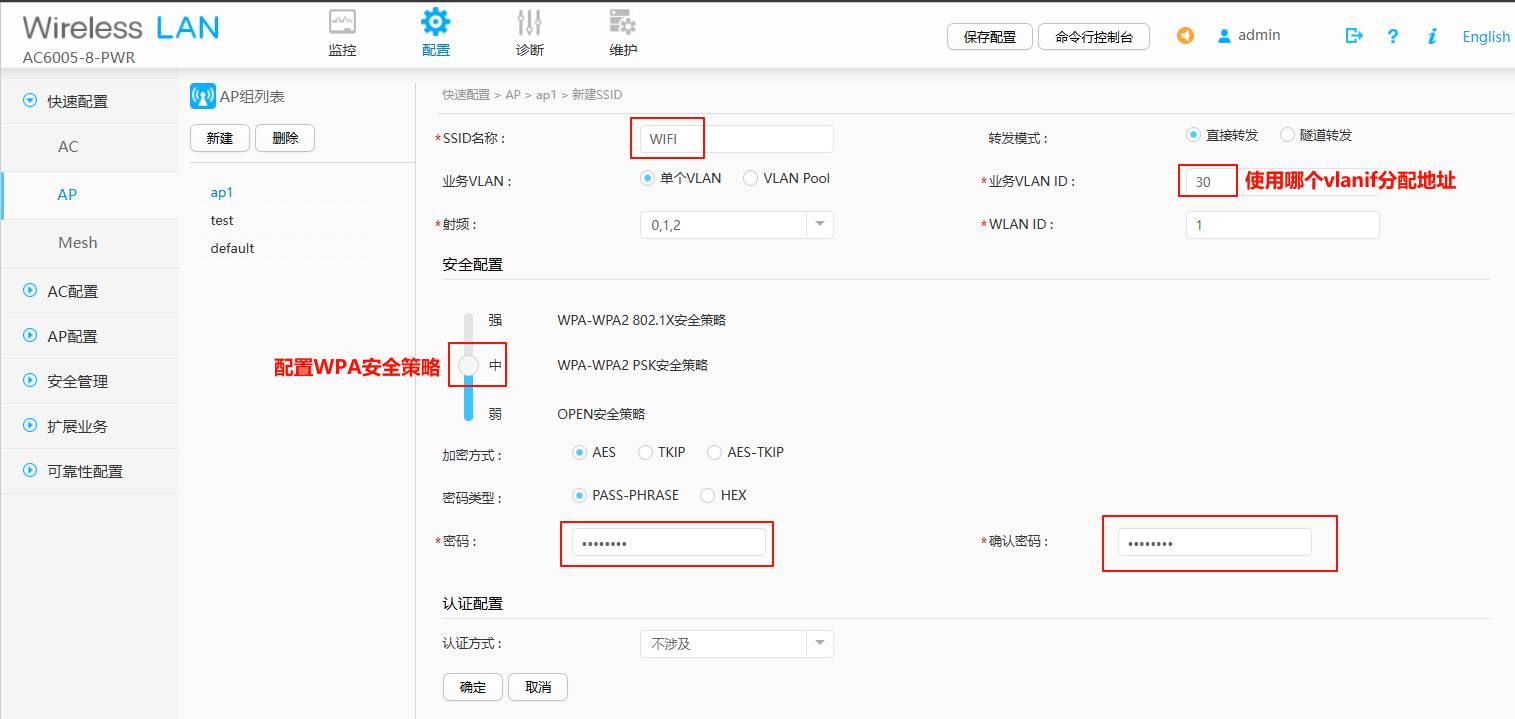The width and height of the screenshot is (1515, 719).
Task: Select HEX password type
Action: (707, 495)
